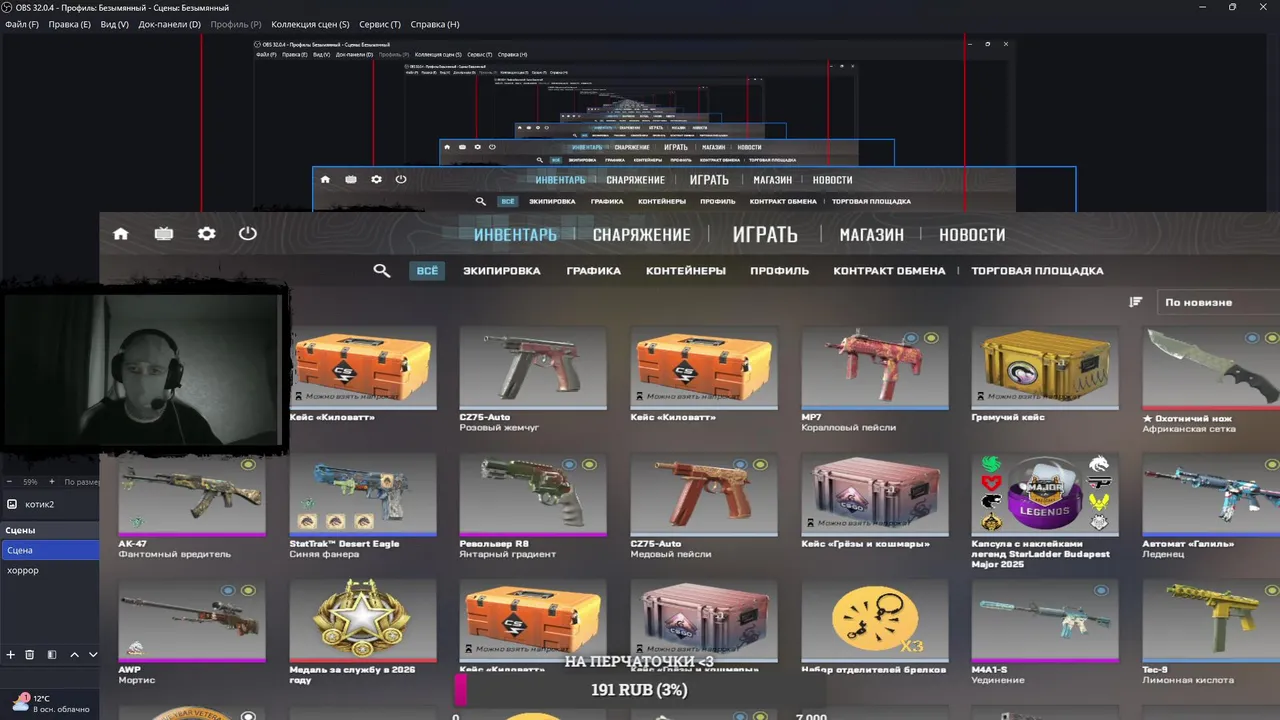The height and width of the screenshot is (720, 1280).
Task: Select the MP7 Коралловый пейсли item
Action: point(875,380)
